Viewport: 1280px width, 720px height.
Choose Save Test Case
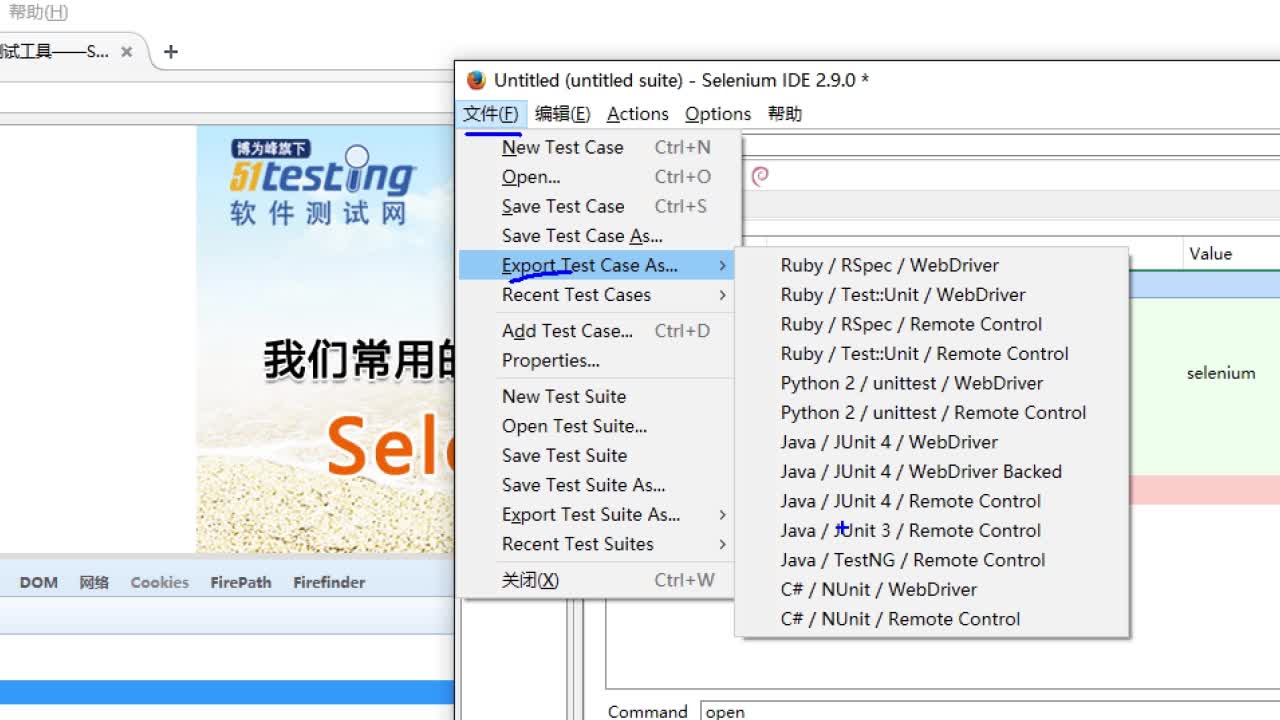pyautogui.click(x=598, y=206)
